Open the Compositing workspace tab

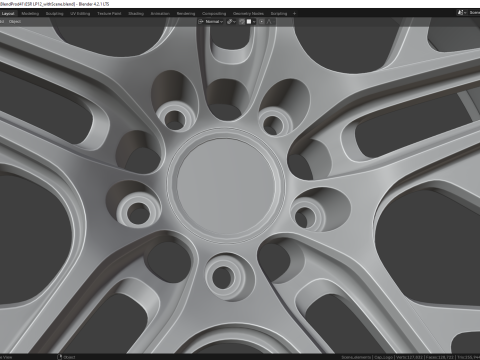click(214, 14)
